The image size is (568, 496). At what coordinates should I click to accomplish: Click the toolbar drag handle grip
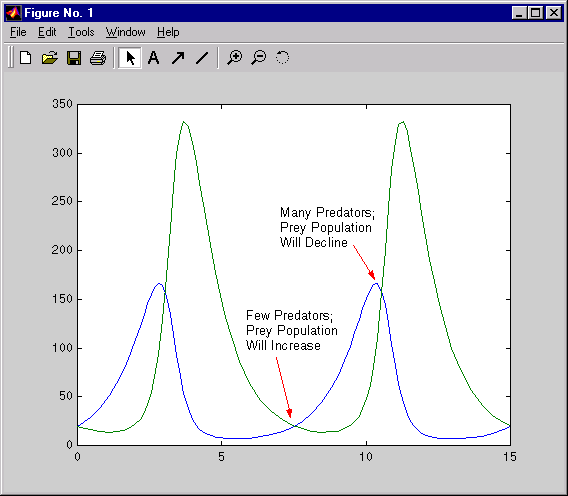11,58
